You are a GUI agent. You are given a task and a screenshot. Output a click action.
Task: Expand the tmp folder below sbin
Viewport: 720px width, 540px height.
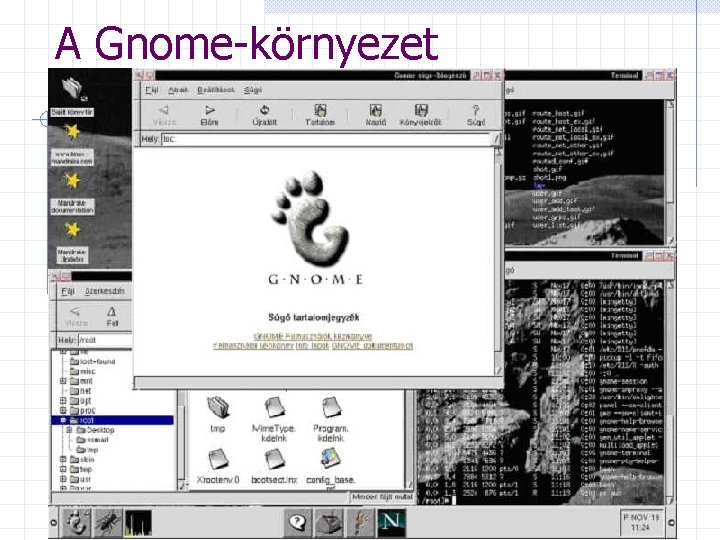click(x=63, y=469)
